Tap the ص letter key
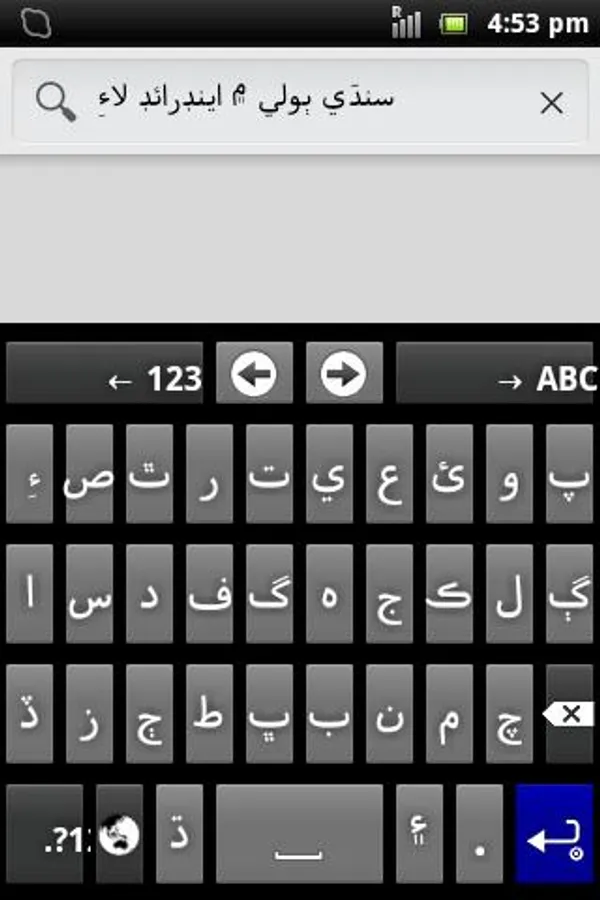This screenshot has height=900, width=600. 90,474
